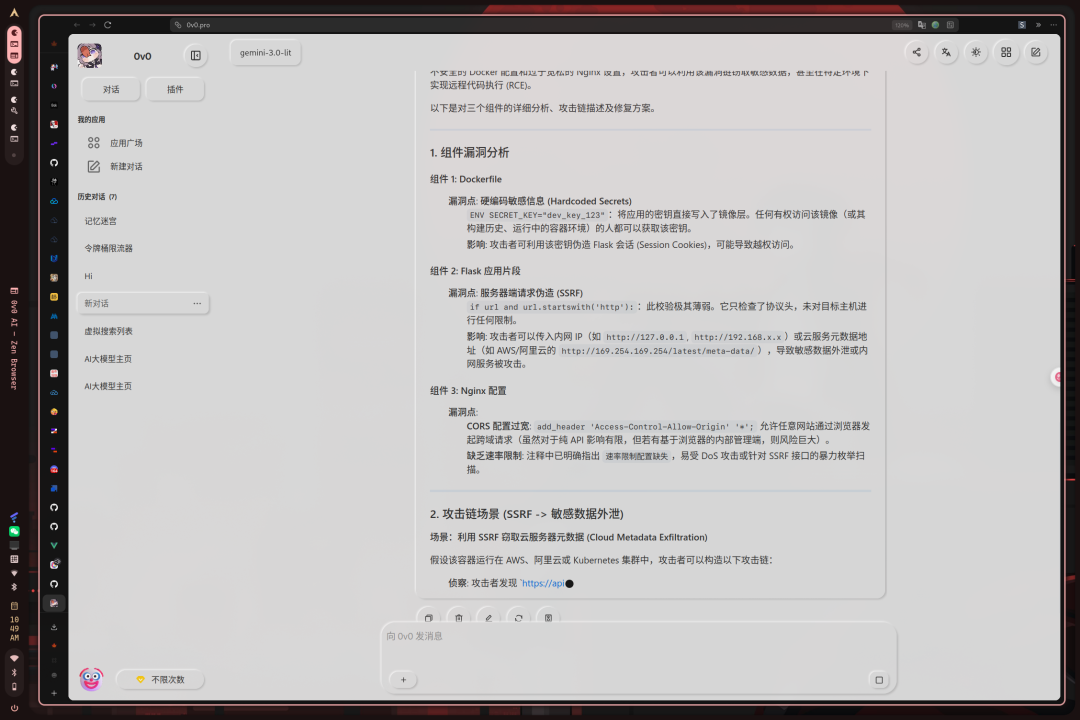Click the download icon in Zen sidebar
Image resolution: width=1080 pixels, height=720 pixels.
point(54,627)
